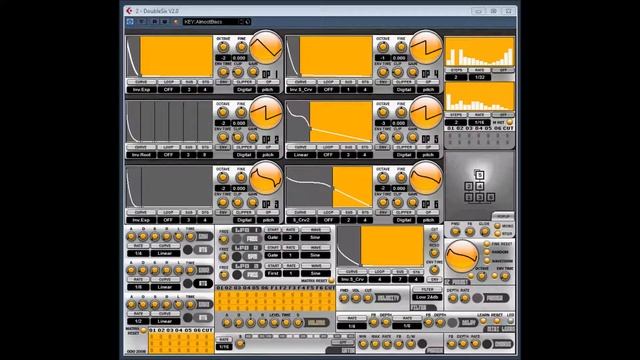The image size is (640, 360).
Task: Toggle the Delay on/off circle
Action: coord(452,323)
